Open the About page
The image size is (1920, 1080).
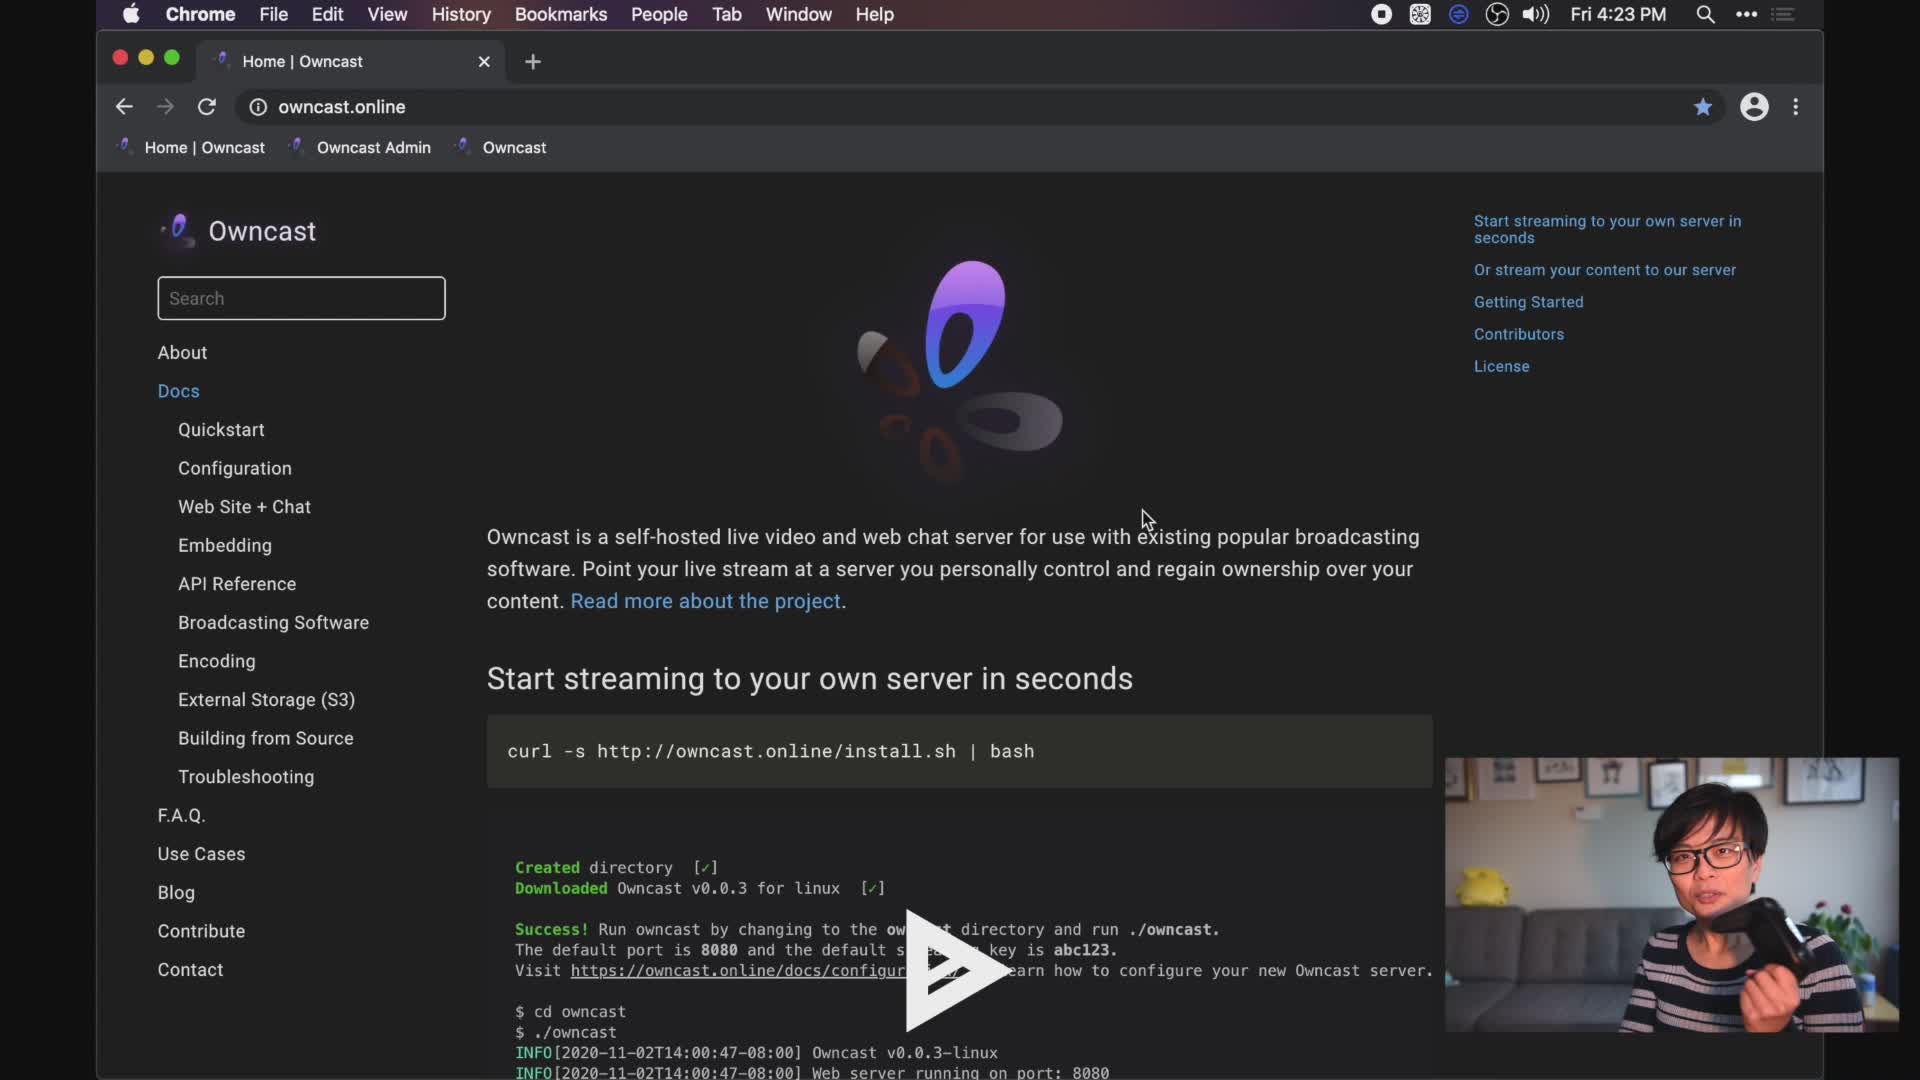[182, 353]
